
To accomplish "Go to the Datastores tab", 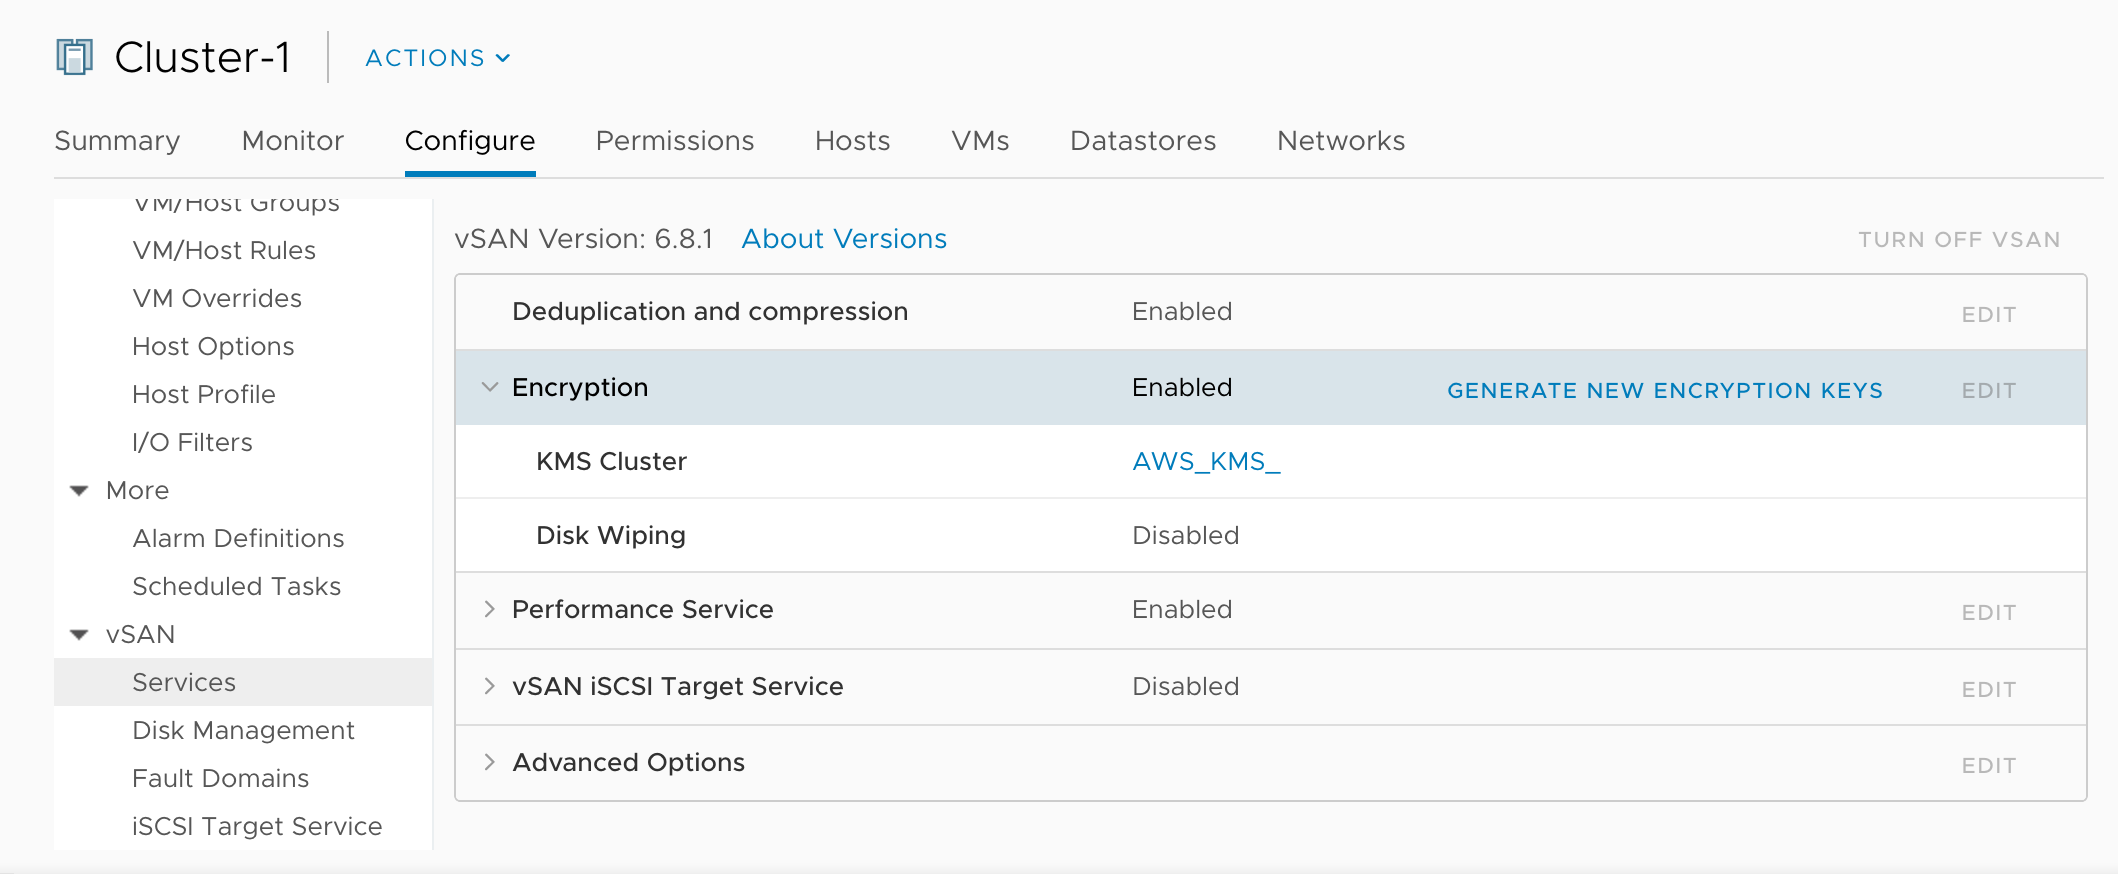I will [1142, 141].
